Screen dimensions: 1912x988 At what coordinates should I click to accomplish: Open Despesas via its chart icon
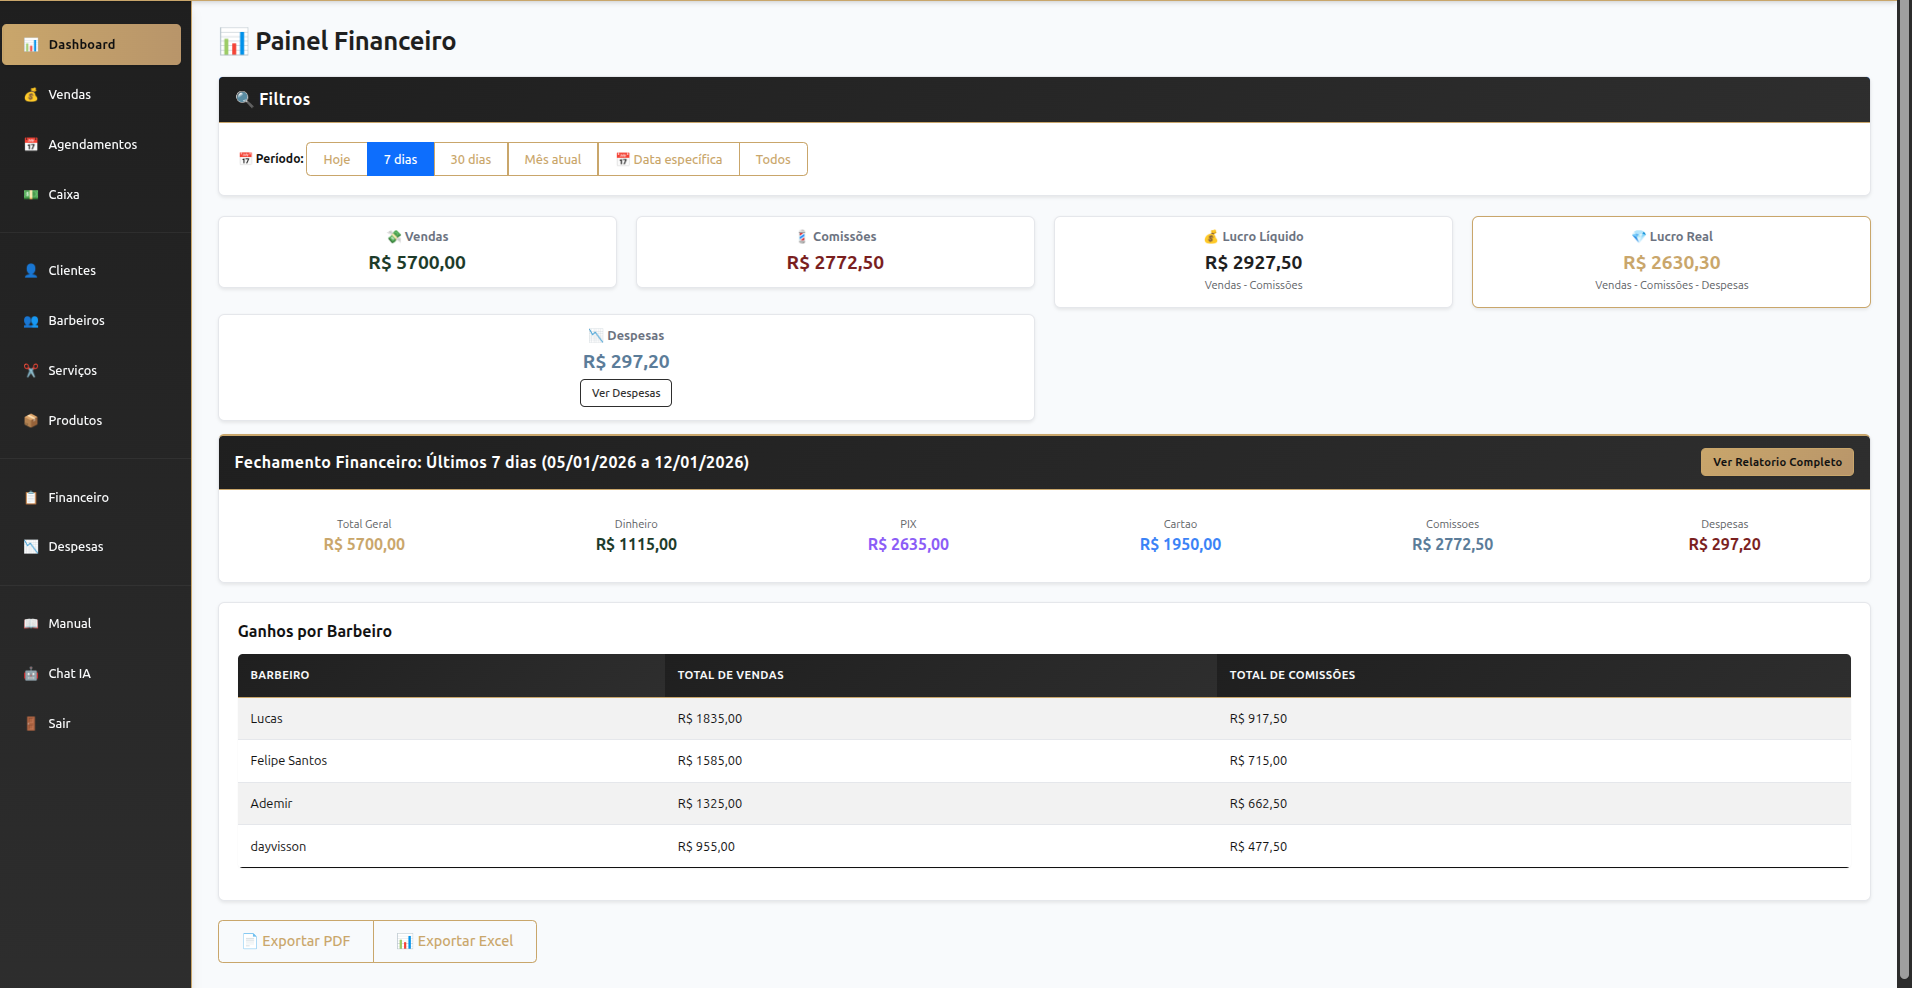[31, 546]
